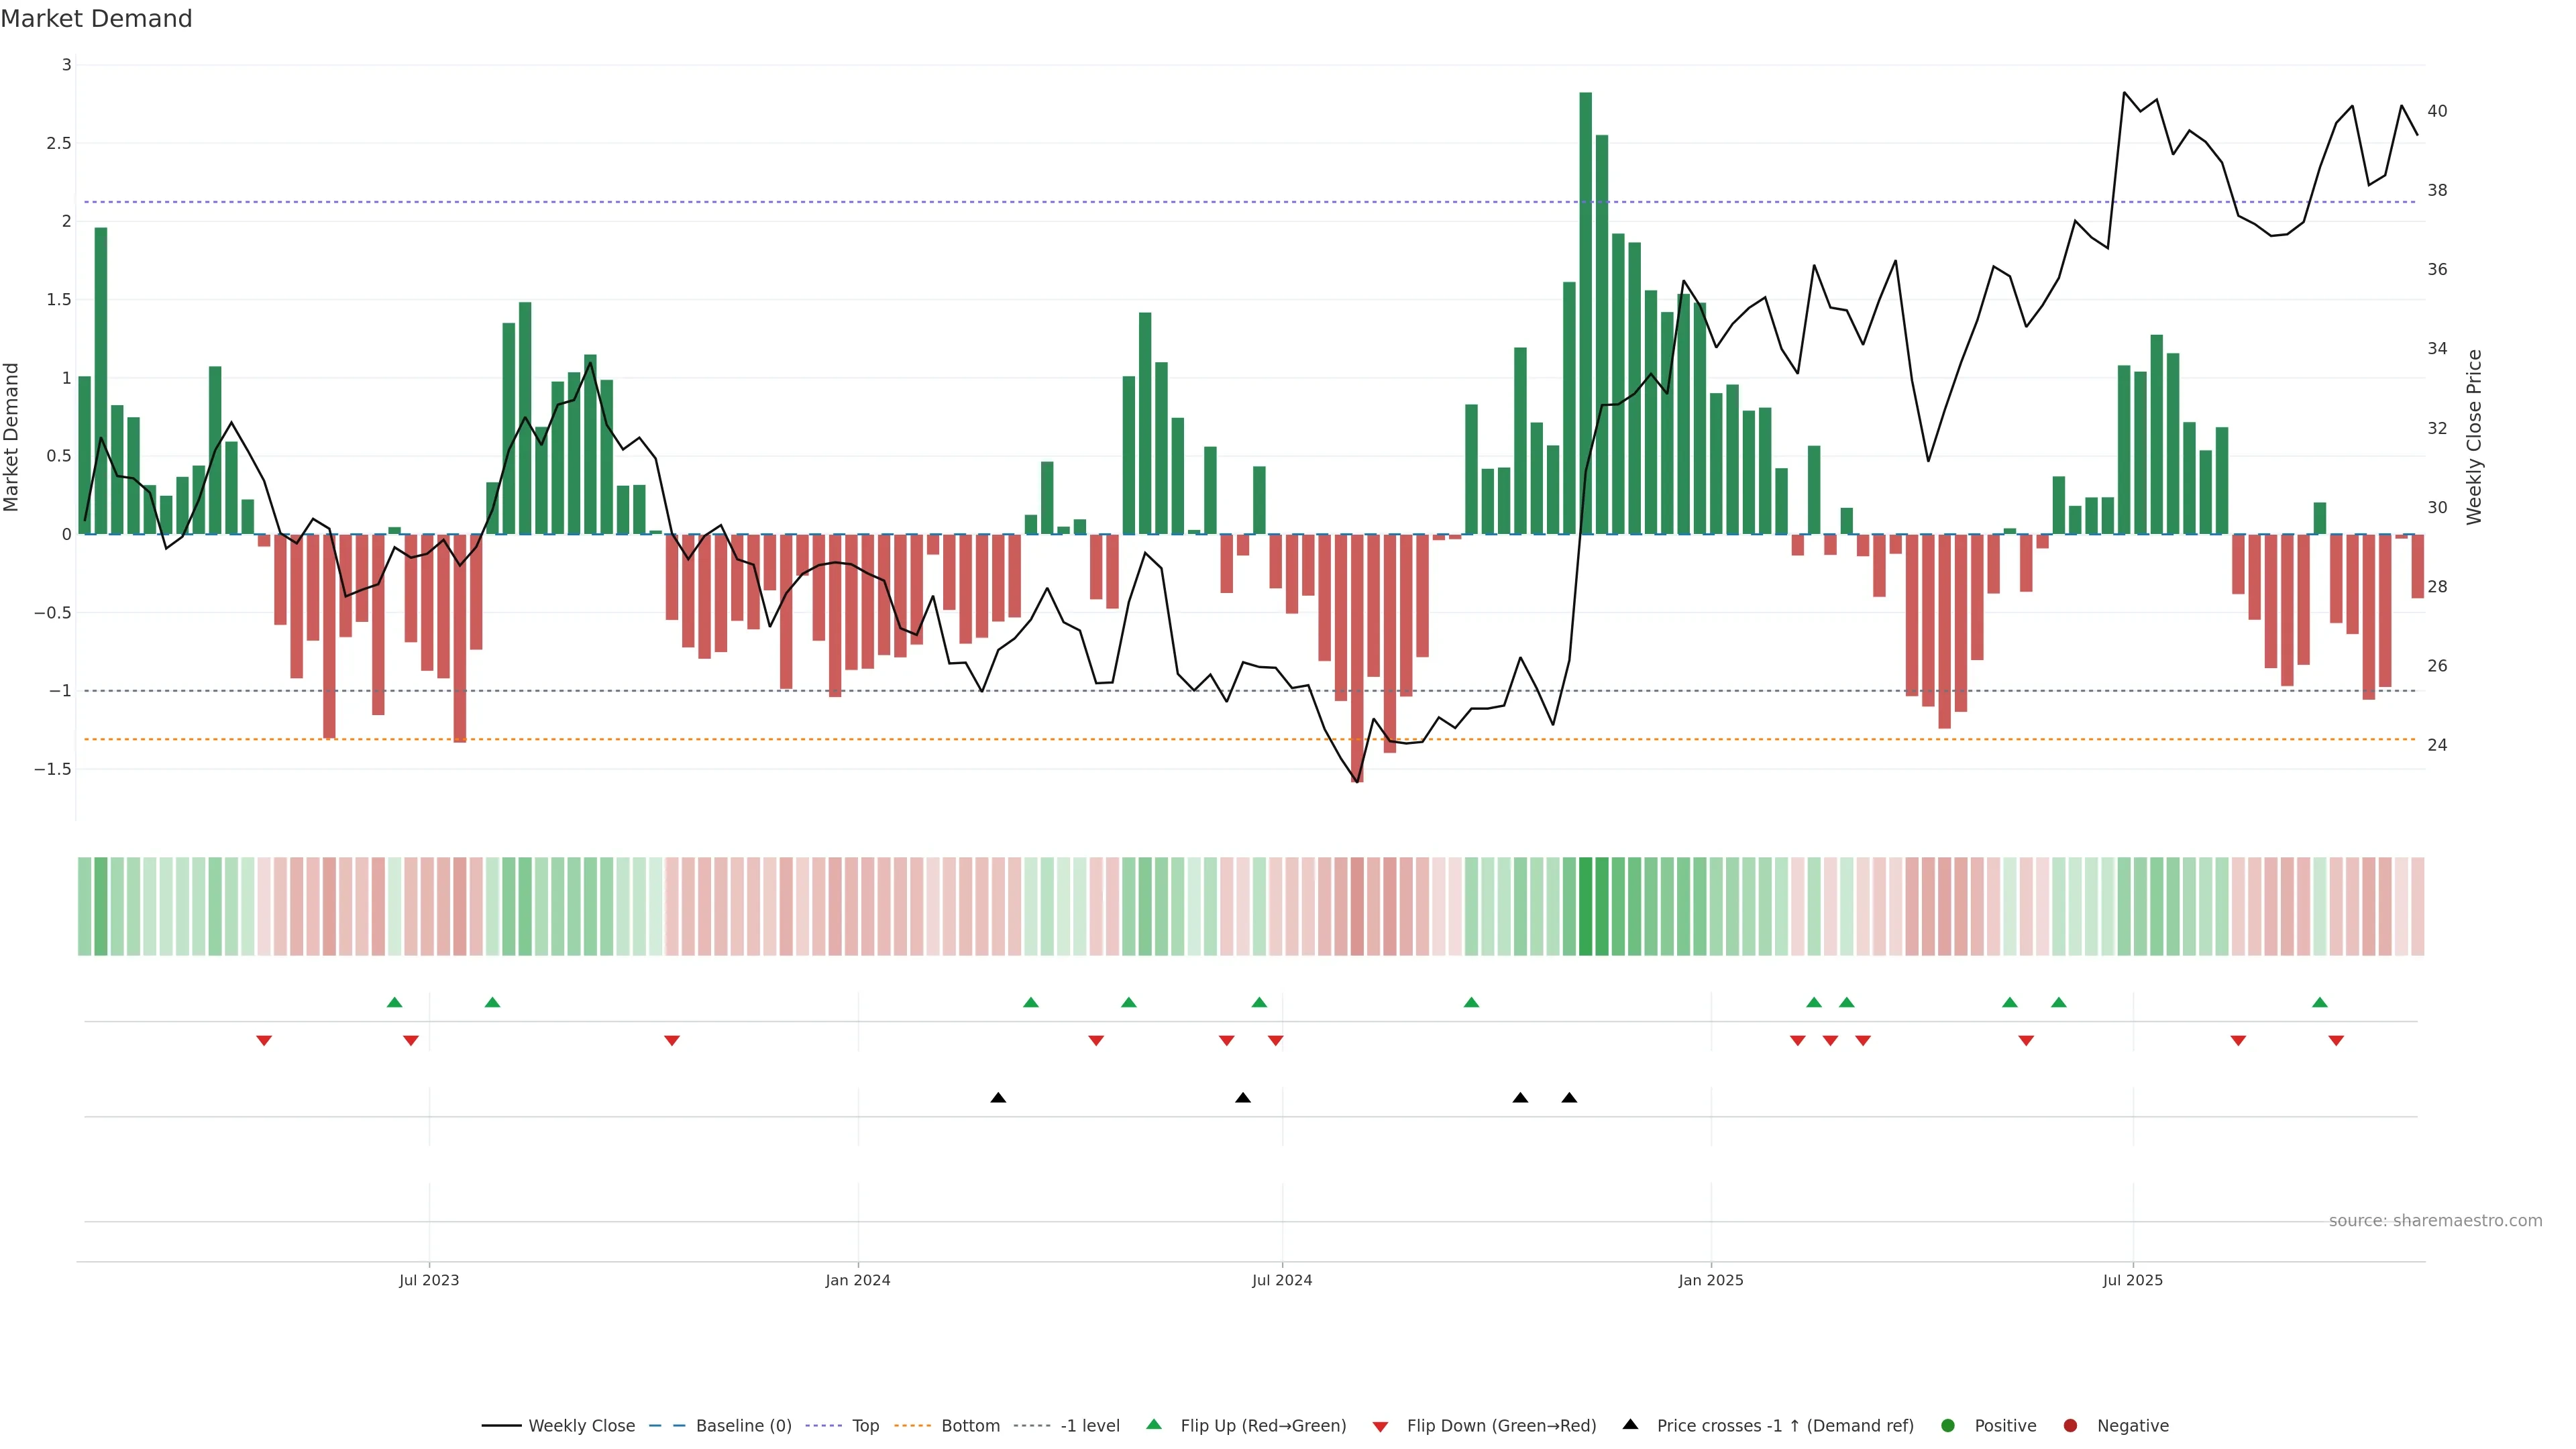
Task: Click first black price-cross marker
Action: pos(998,1097)
